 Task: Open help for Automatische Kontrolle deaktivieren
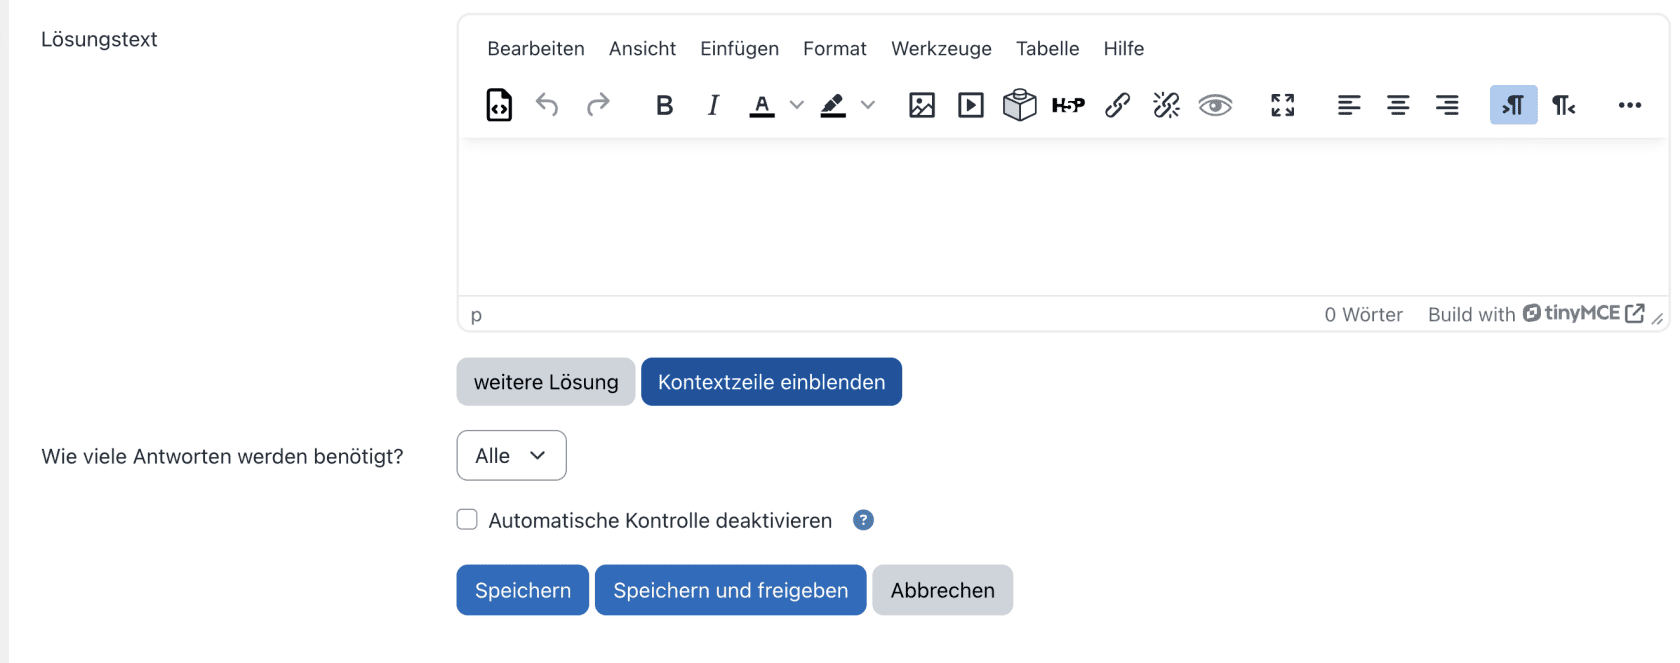863,520
